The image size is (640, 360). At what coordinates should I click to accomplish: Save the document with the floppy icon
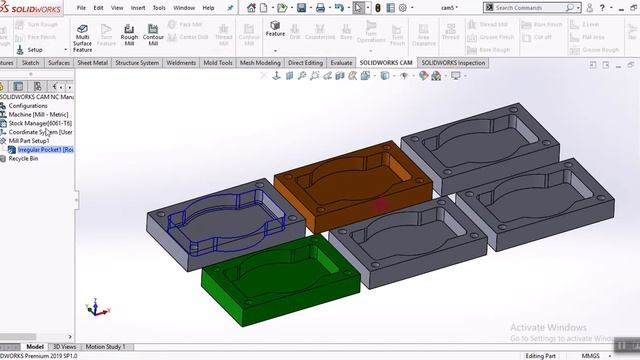pyautogui.click(x=301, y=7)
